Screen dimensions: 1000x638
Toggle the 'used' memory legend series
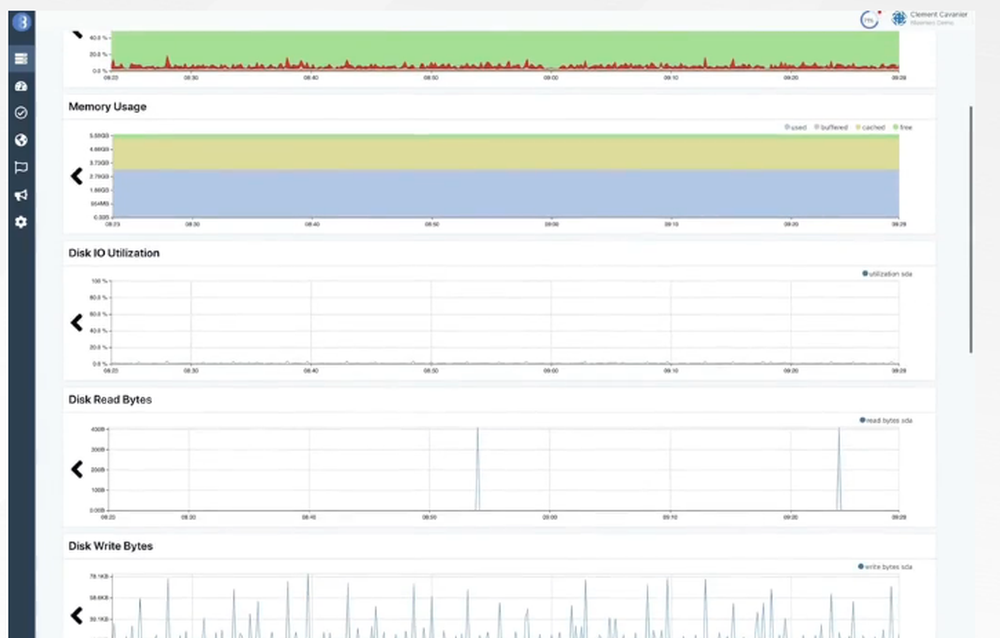[795, 128]
